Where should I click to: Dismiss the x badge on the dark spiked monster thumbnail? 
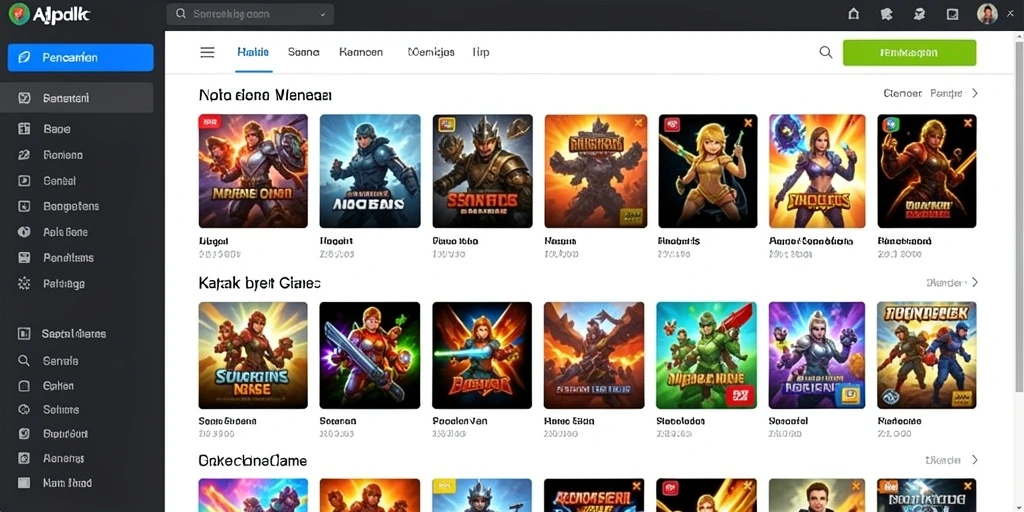(x=638, y=122)
